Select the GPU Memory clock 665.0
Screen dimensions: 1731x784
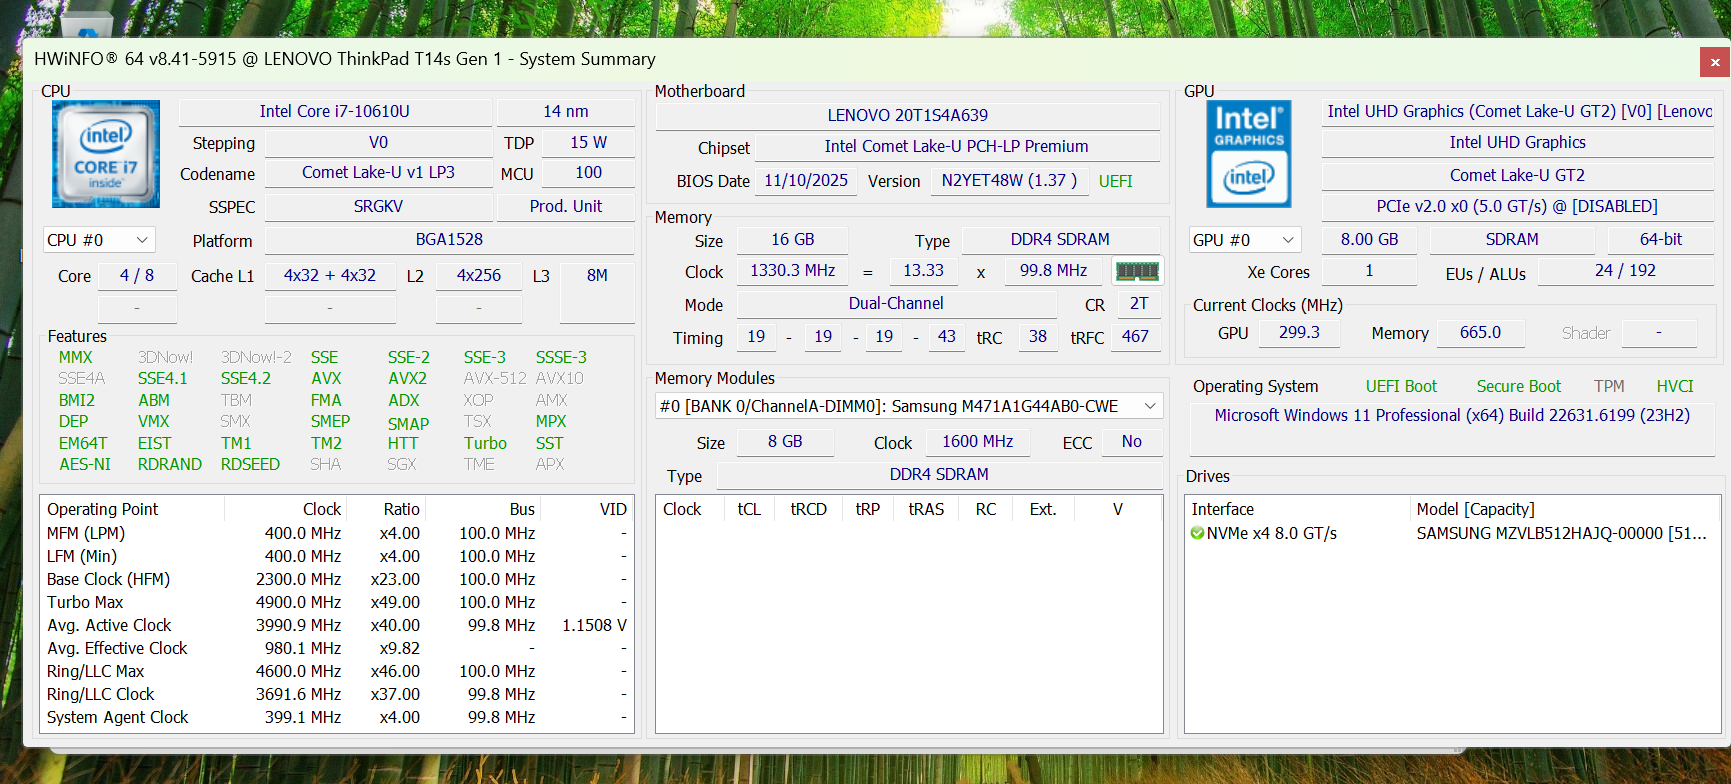(x=1480, y=333)
